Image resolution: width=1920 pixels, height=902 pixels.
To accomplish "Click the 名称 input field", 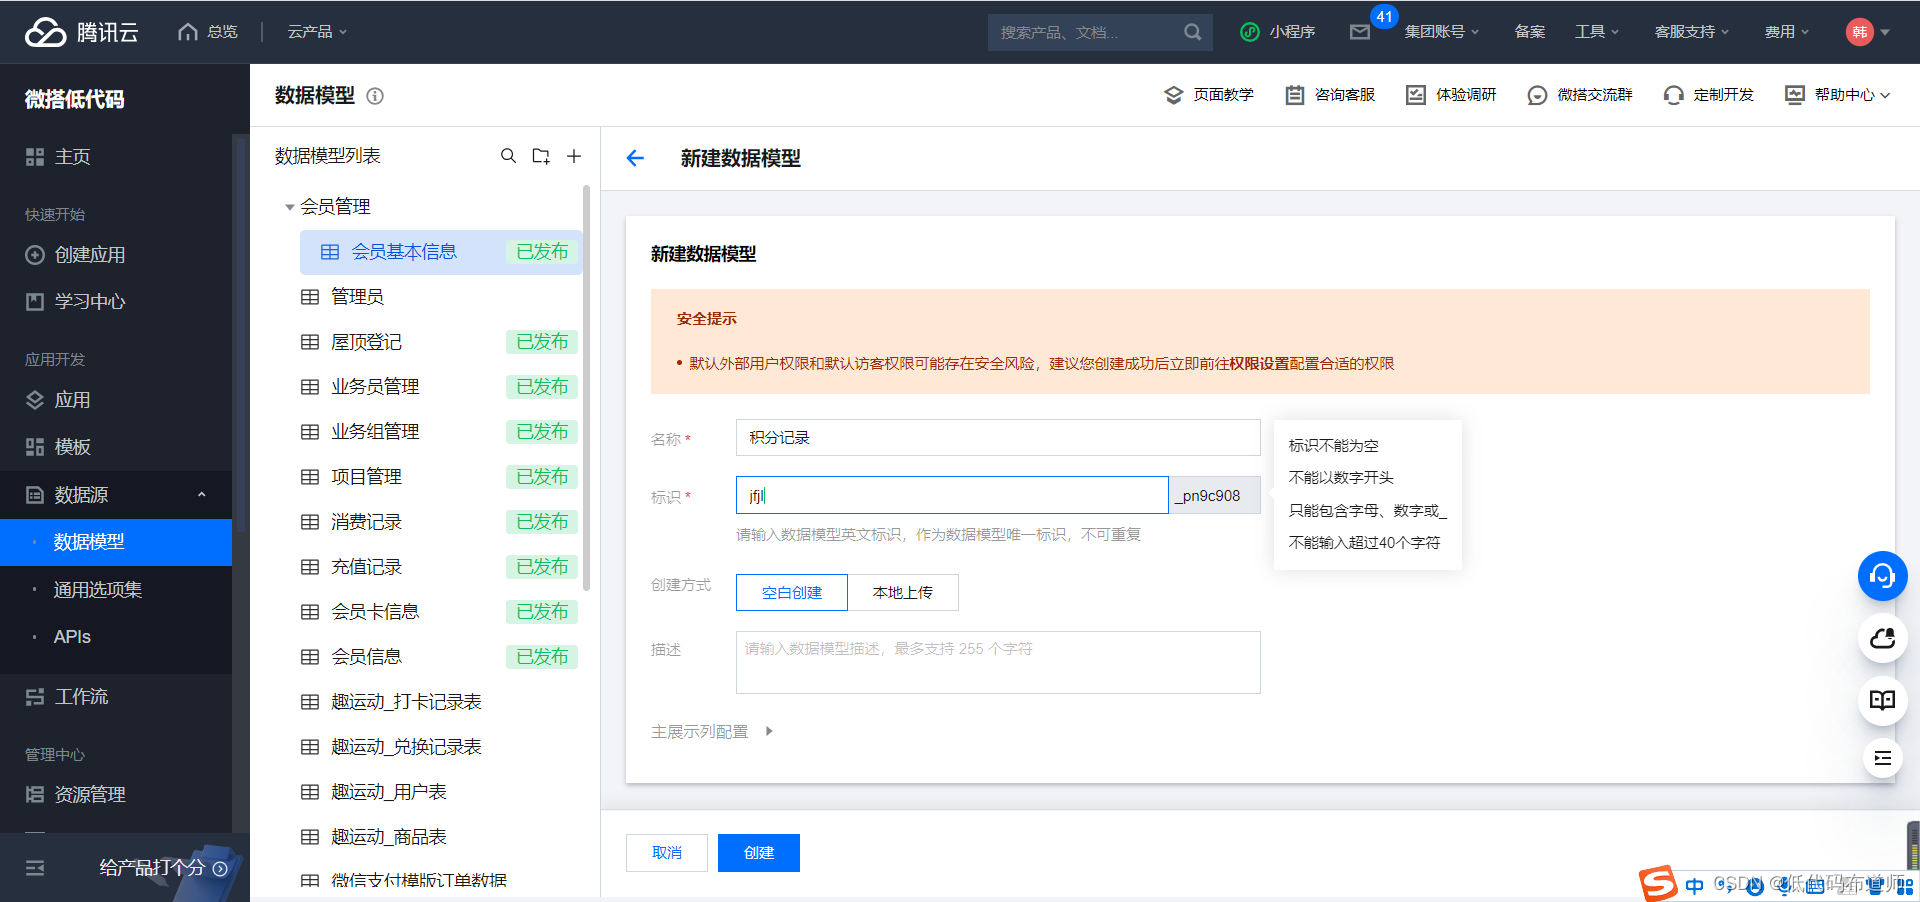I will (x=998, y=438).
